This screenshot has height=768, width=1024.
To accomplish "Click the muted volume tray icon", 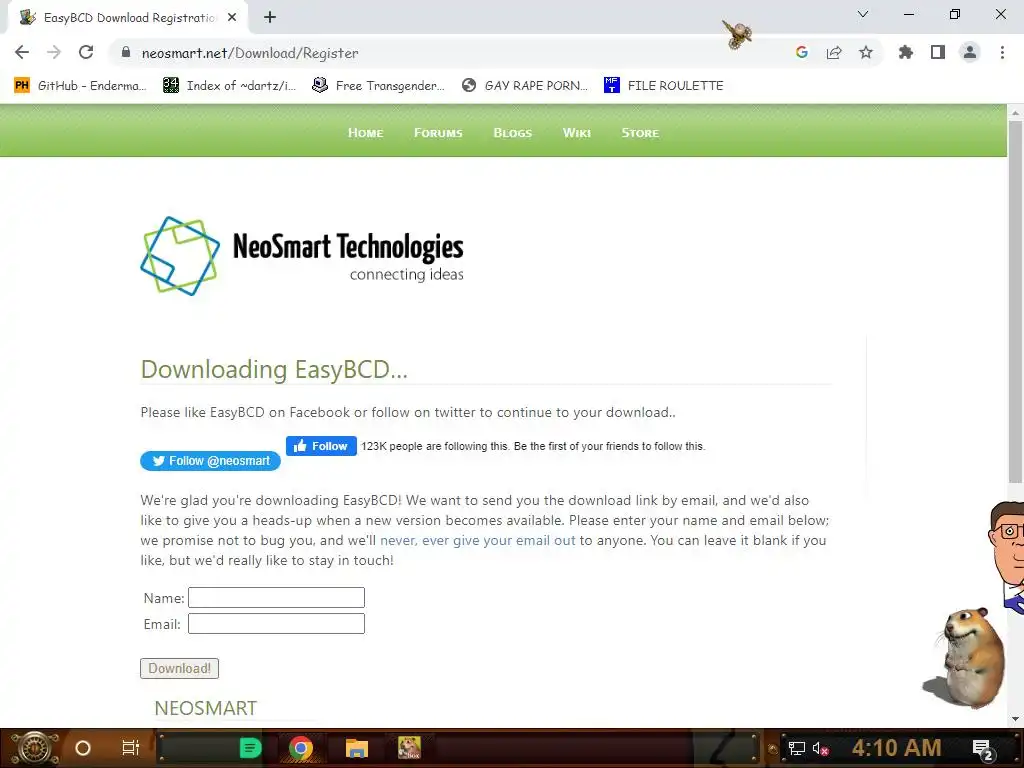I will pyautogui.click(x=821, y=748).
